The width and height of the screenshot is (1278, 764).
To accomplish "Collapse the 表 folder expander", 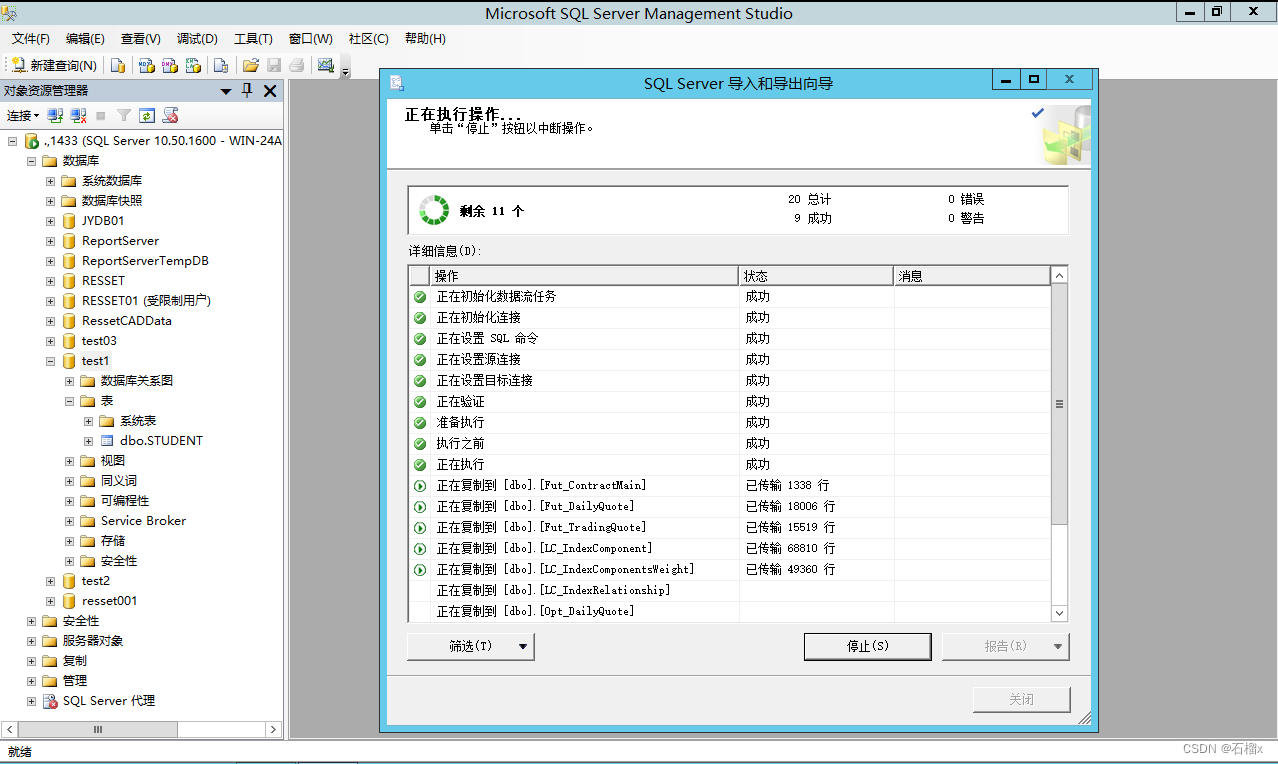I will (70, 401).
